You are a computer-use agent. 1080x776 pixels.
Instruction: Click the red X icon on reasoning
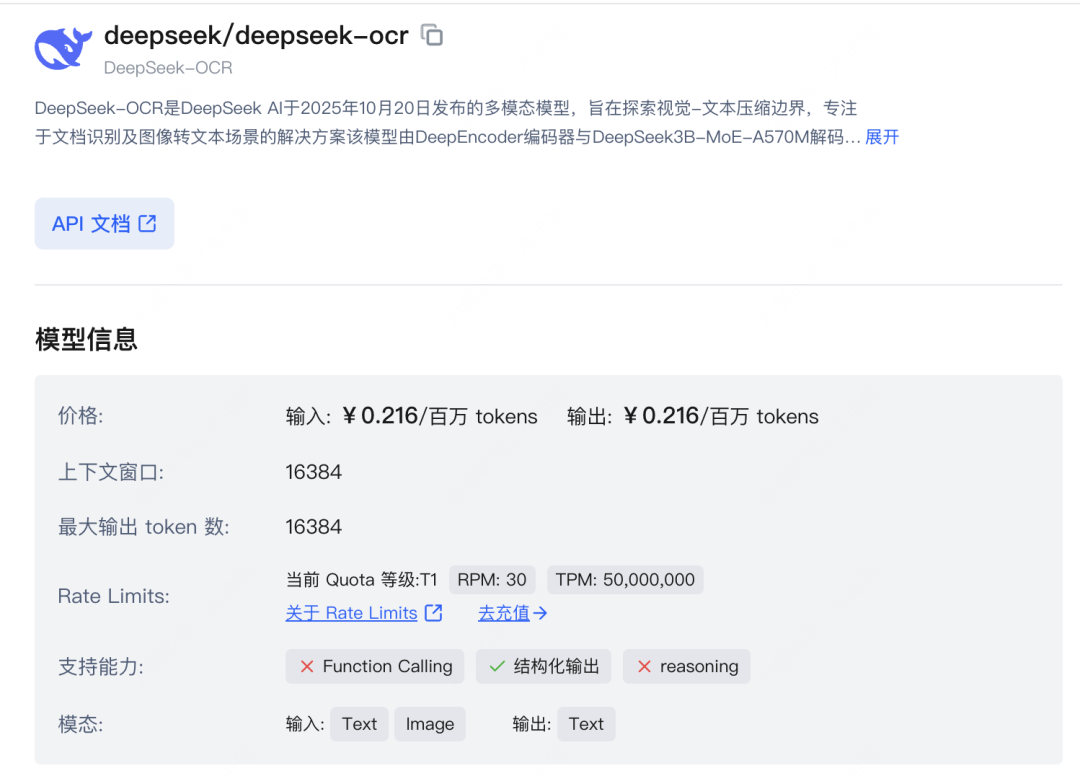tap(644, 667)
